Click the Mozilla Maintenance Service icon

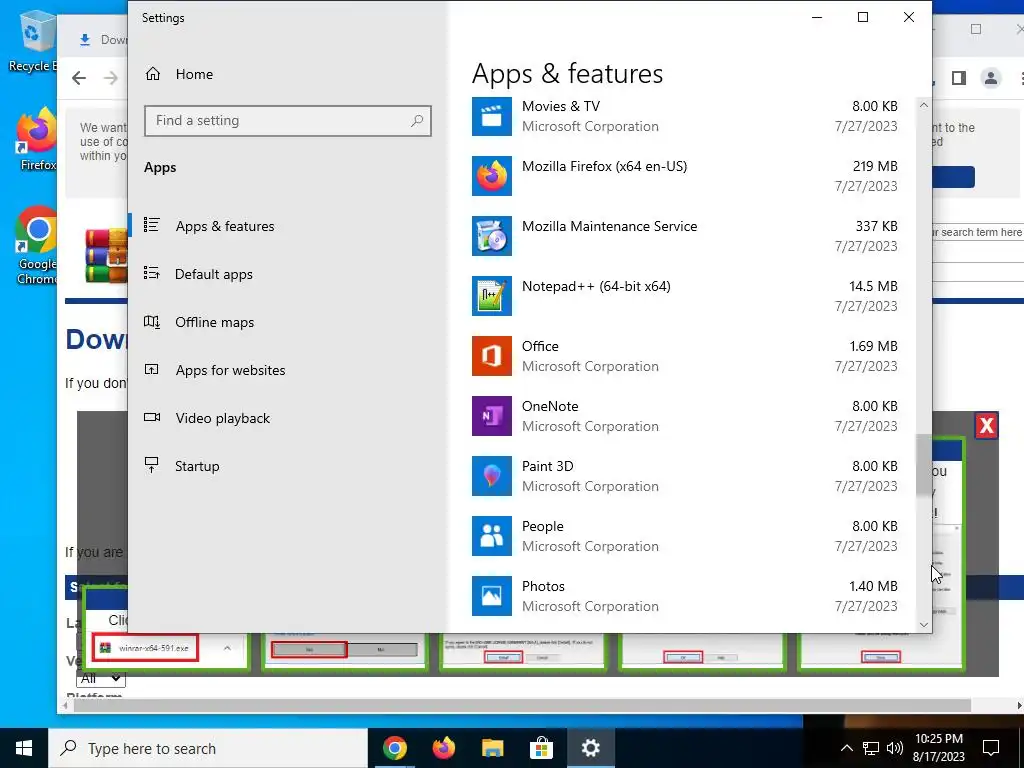(492, 236)
